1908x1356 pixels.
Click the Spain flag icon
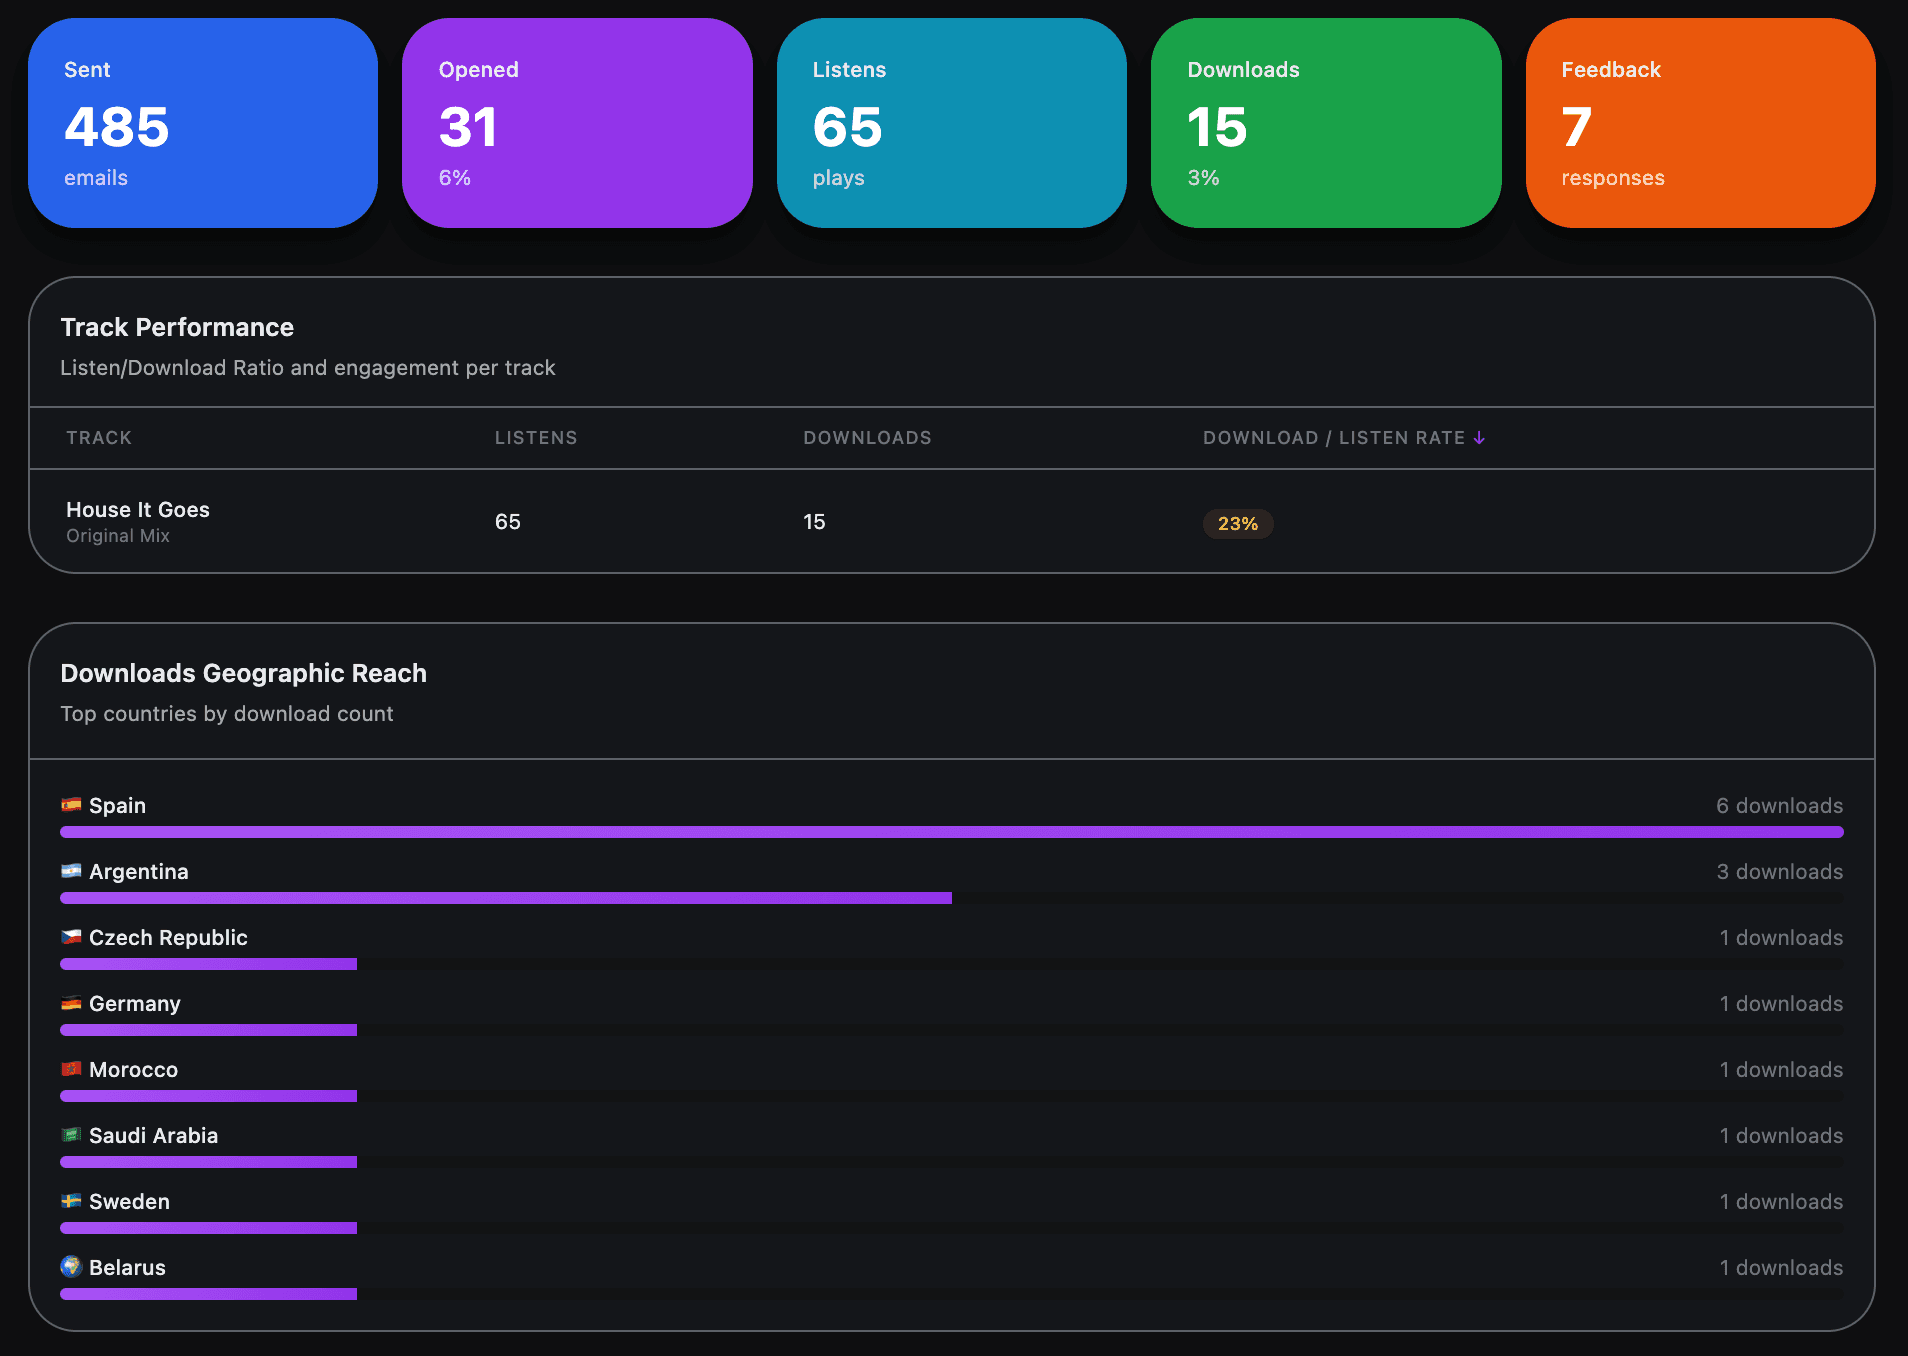70,804
